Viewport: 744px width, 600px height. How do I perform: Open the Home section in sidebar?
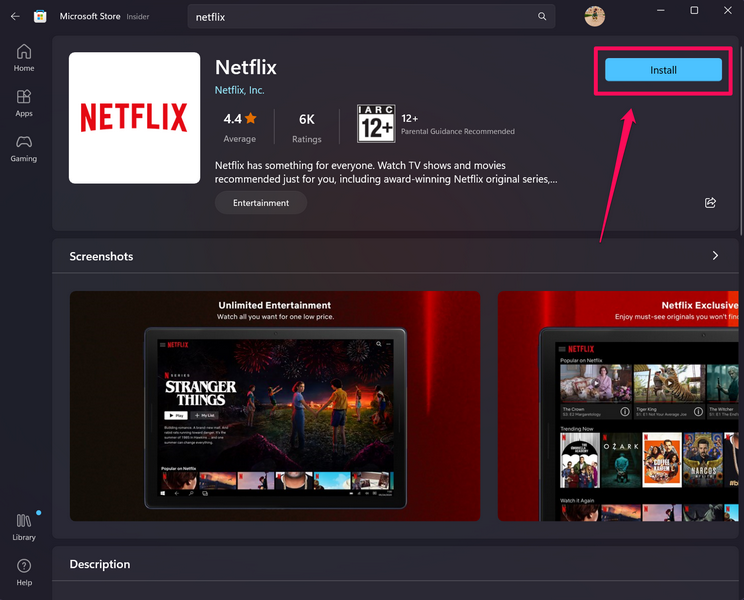24,58
